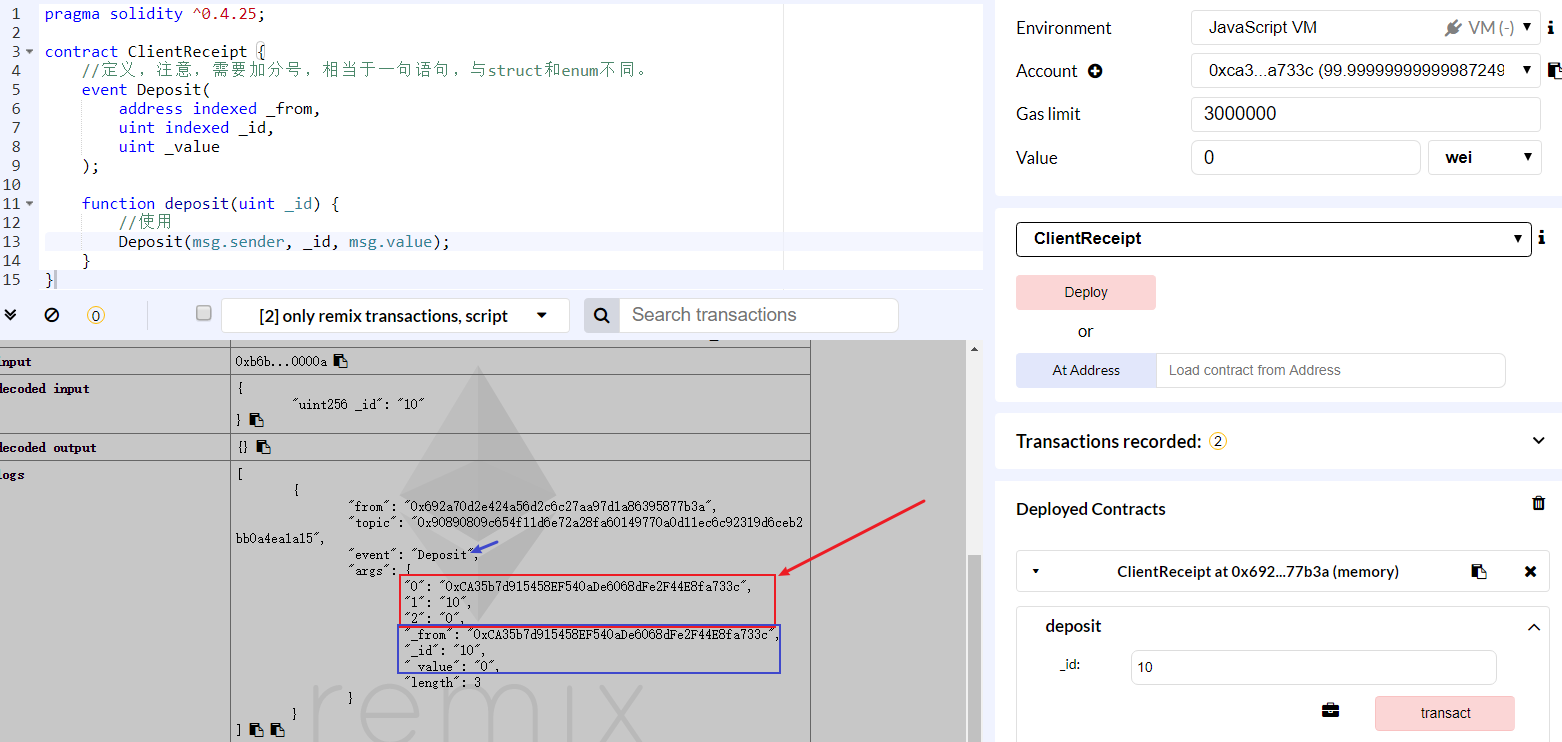
Task: Remove deployed ClientReceipt instance with X
Action: click(1530, 571)
